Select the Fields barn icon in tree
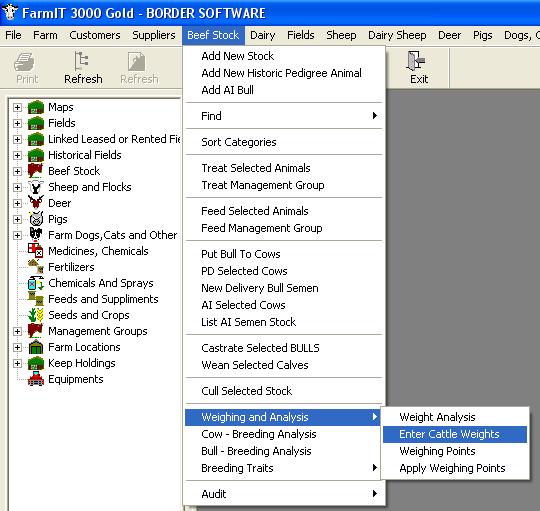The image size is (540, 511). click(x=36, y=123)
